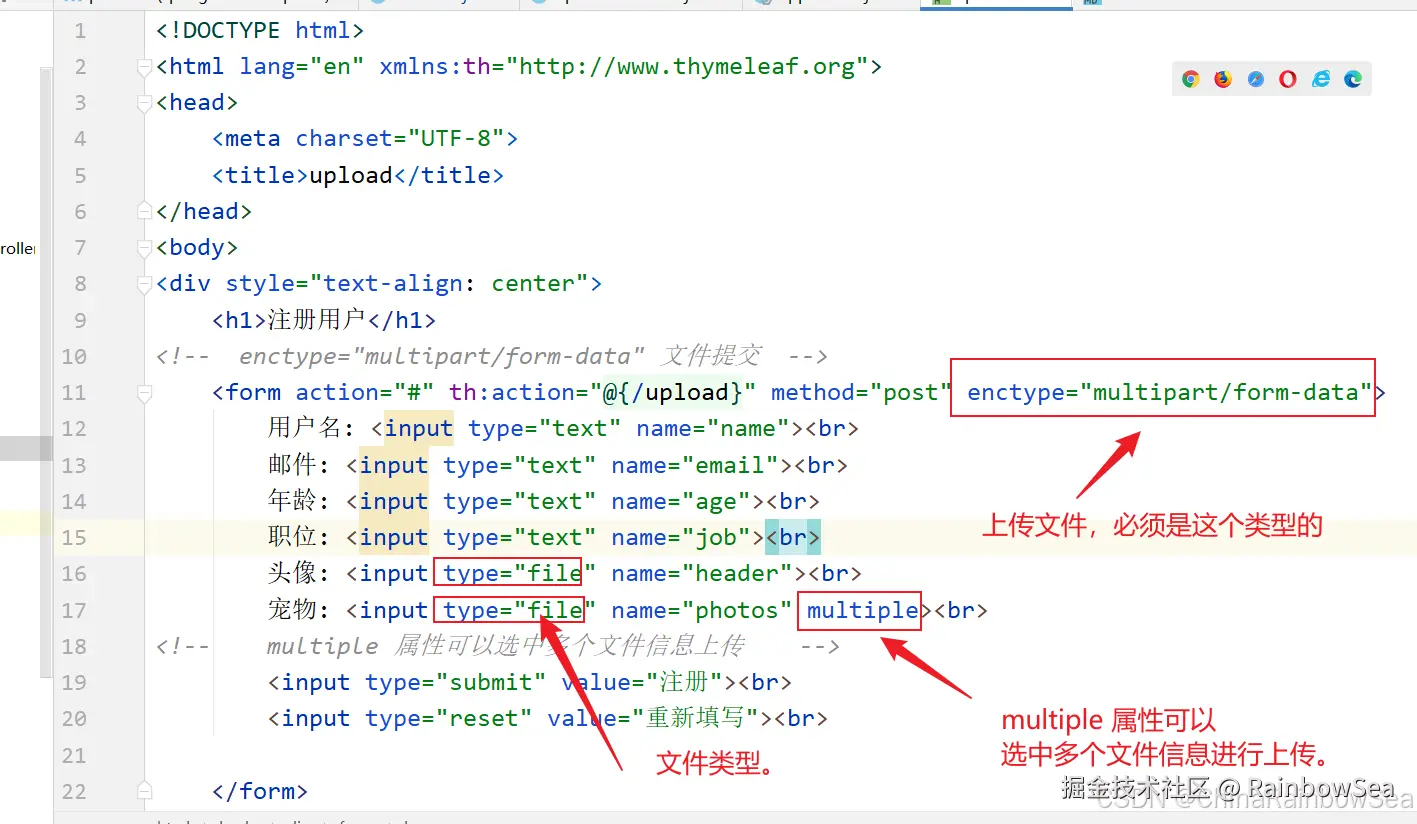The height and width of the screenshot is (824, 1417).
Task: Click line number 1 in gutter
Action: pos(80,31)
